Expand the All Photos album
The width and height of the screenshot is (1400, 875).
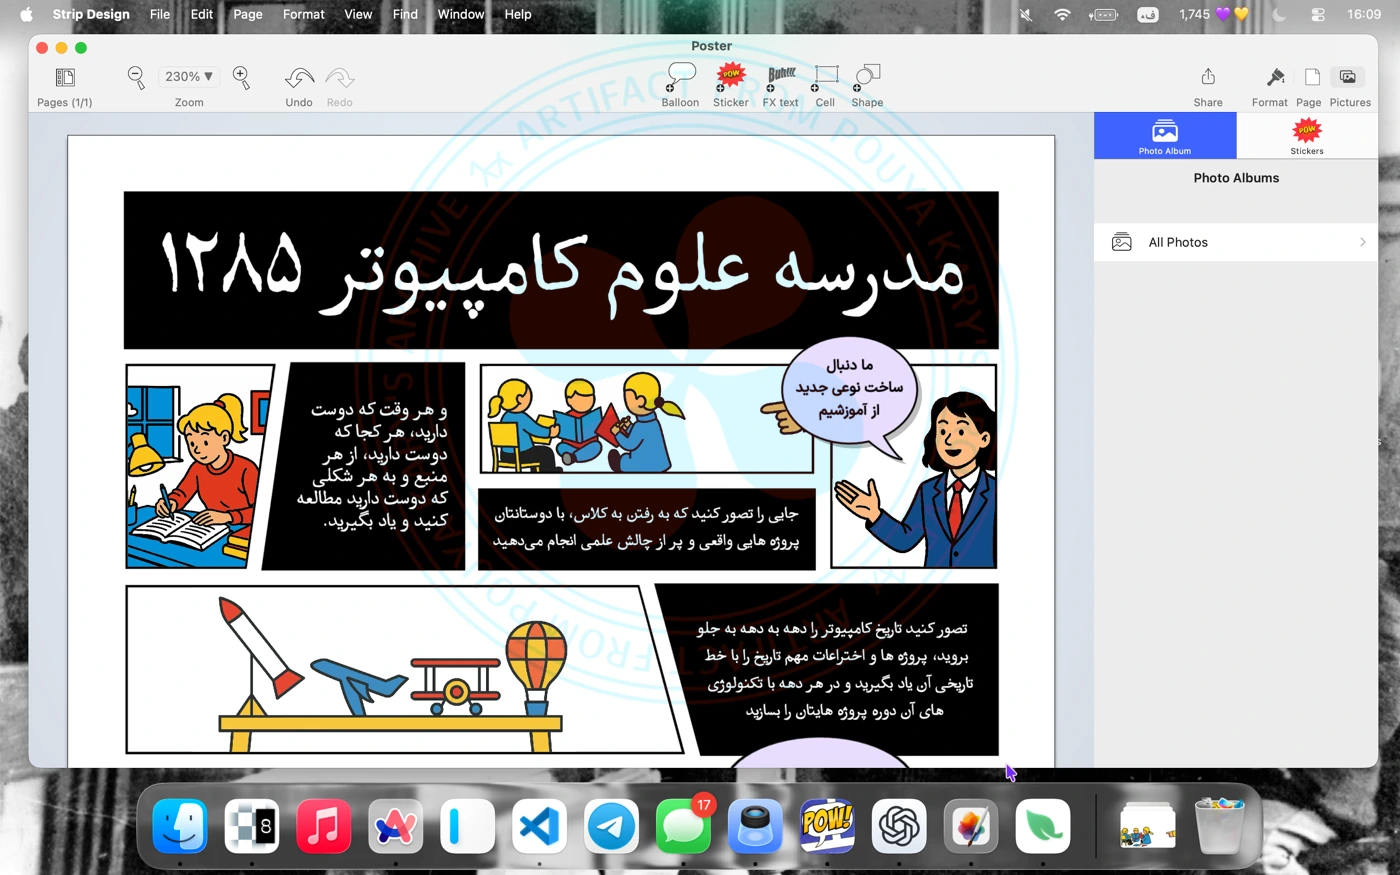point(1236,243)
